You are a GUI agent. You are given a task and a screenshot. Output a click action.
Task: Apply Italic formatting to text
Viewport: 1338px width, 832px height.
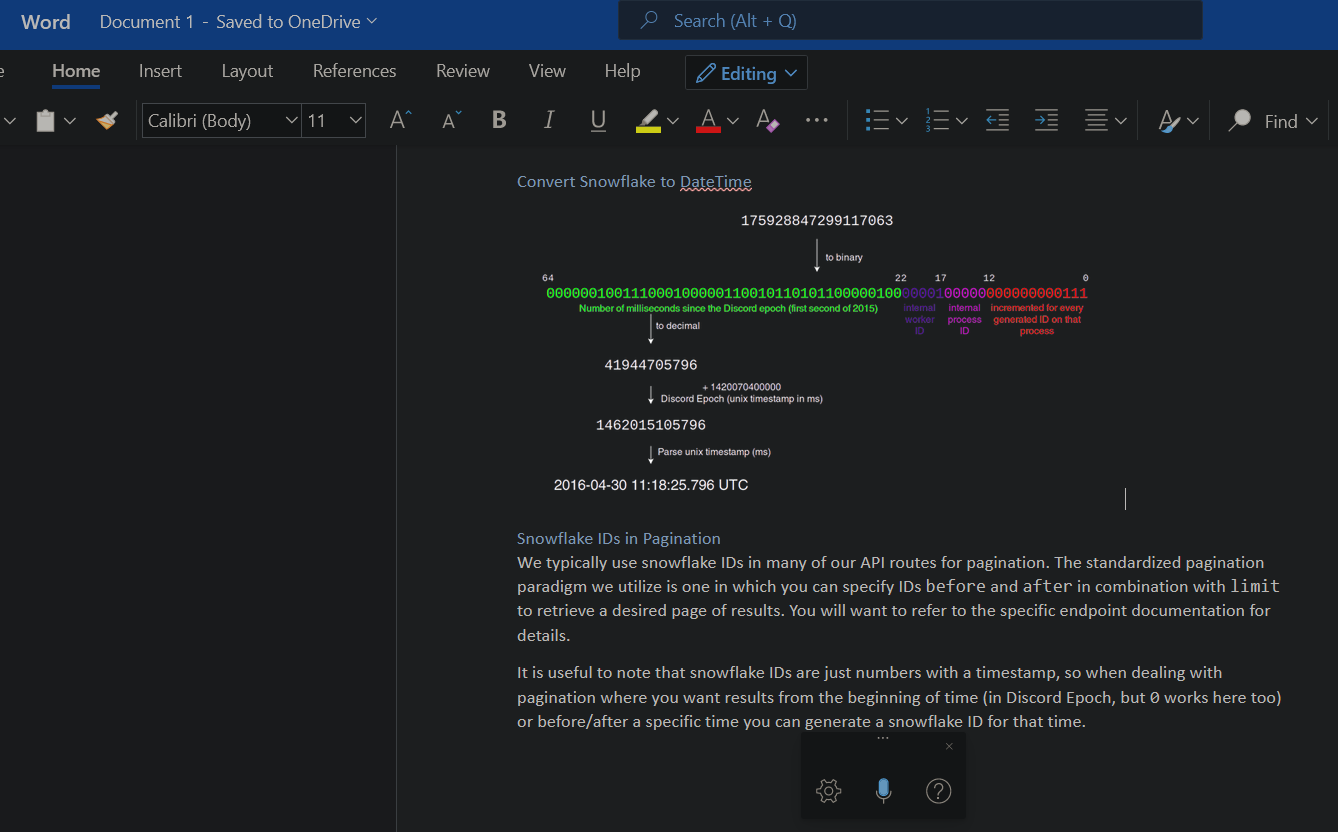pos(549,120)
